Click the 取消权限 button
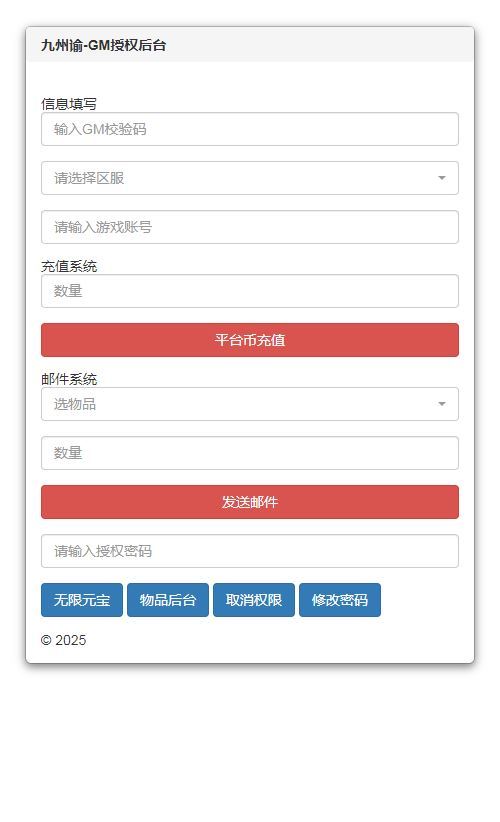 pyautogui.click(x=254, y=600)
